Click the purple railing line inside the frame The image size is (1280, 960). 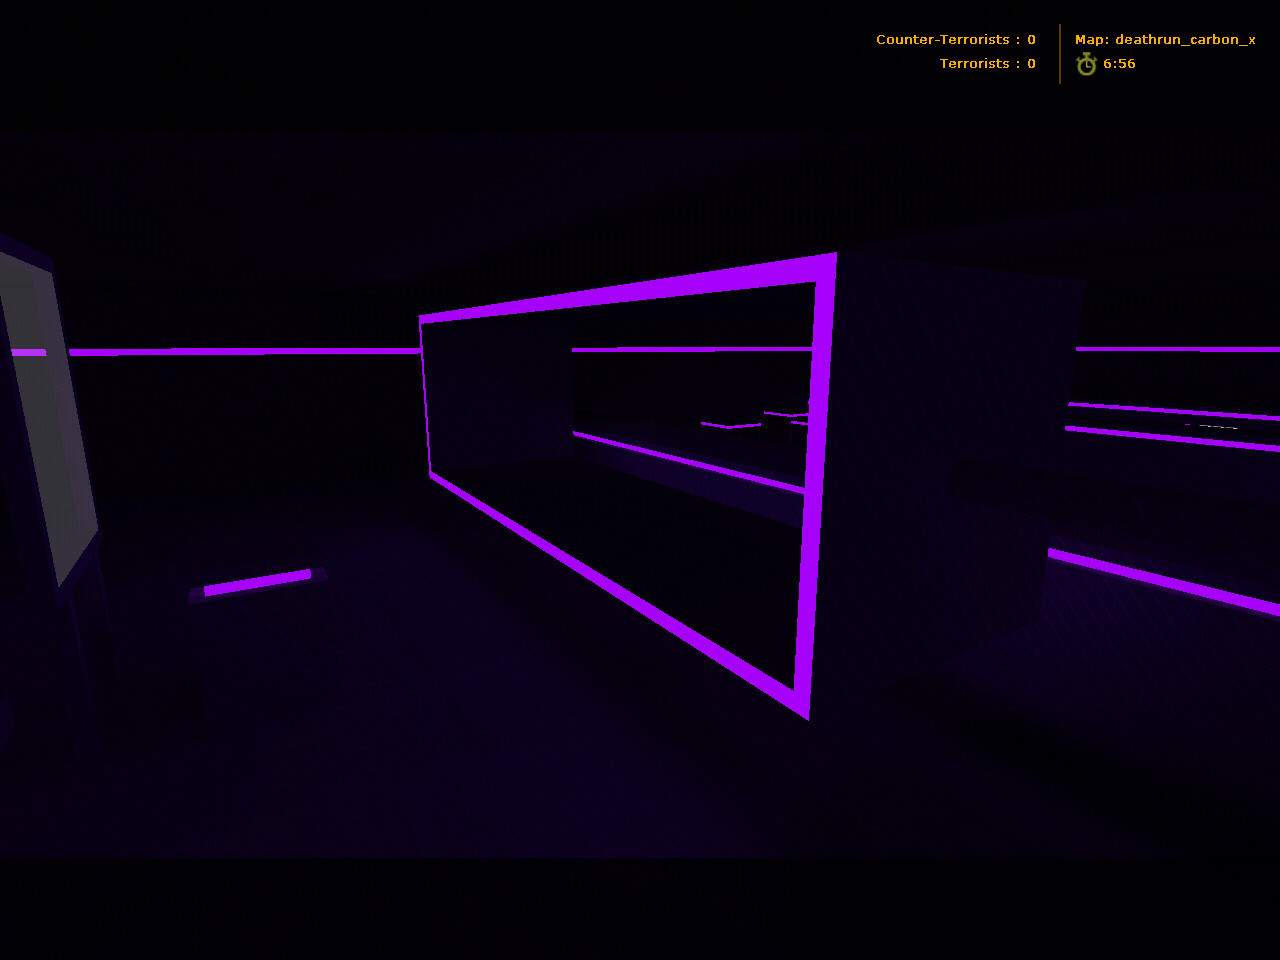point(690,461)
